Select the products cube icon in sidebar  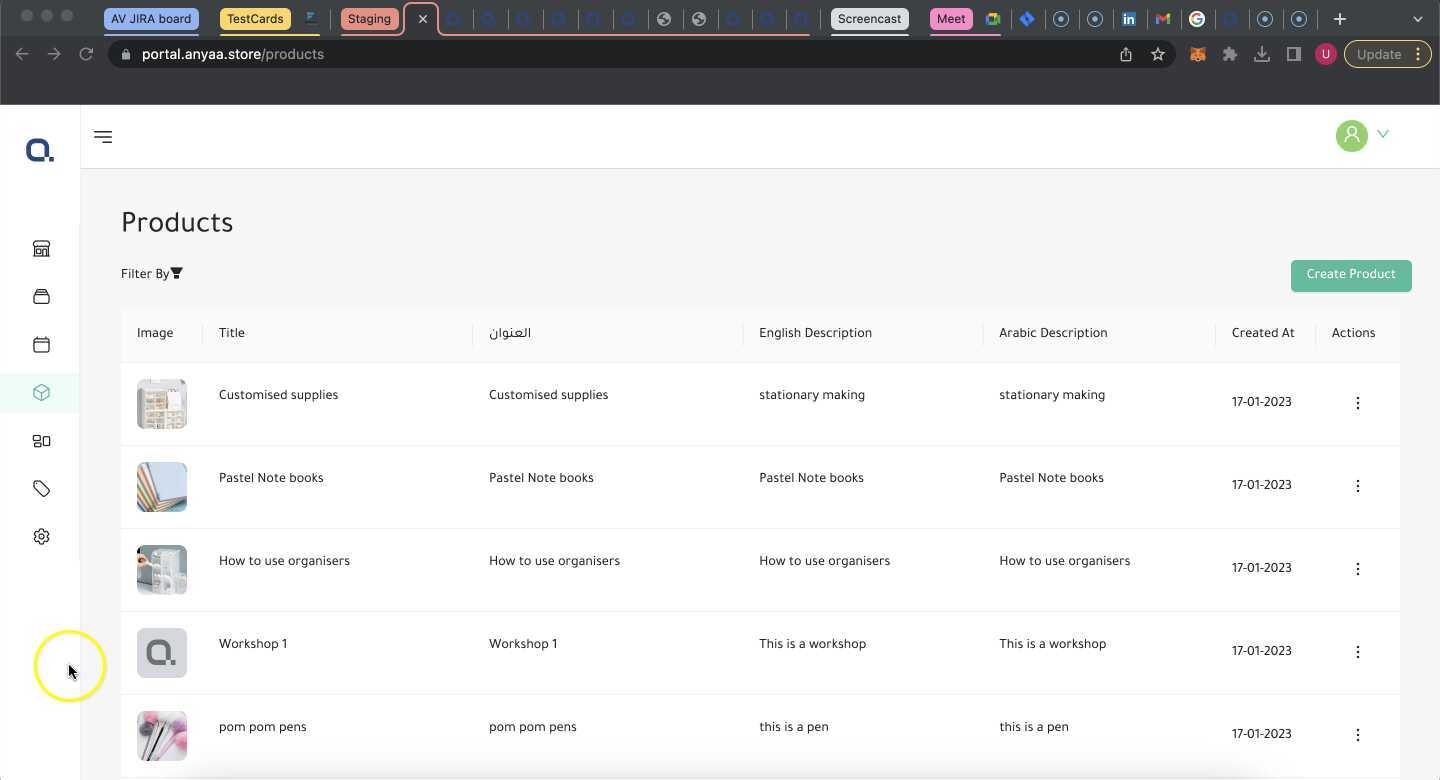pyautogui.click(x=41, y=393)
